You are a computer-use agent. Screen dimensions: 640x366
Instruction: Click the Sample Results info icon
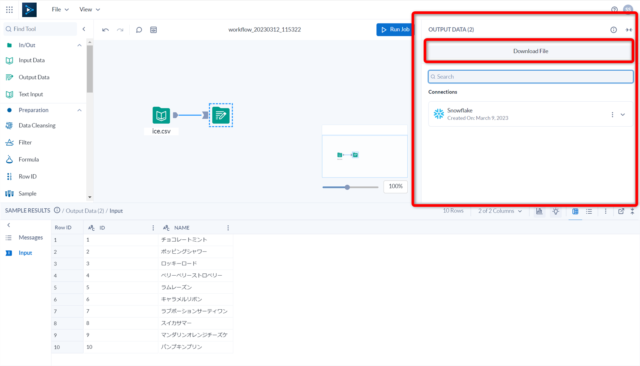point(57,211)
